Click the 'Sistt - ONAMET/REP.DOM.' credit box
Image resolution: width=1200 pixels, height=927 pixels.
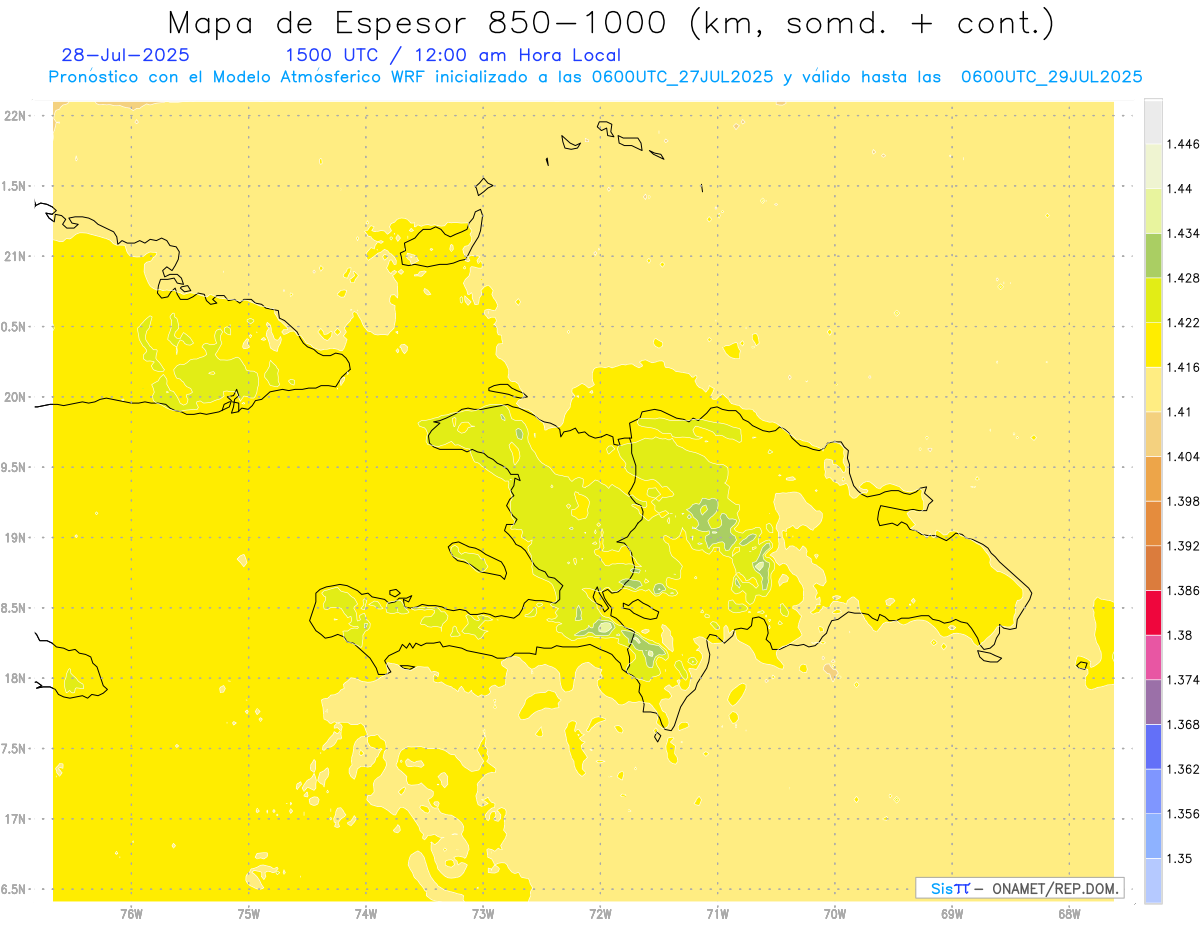click(1020, 888)
